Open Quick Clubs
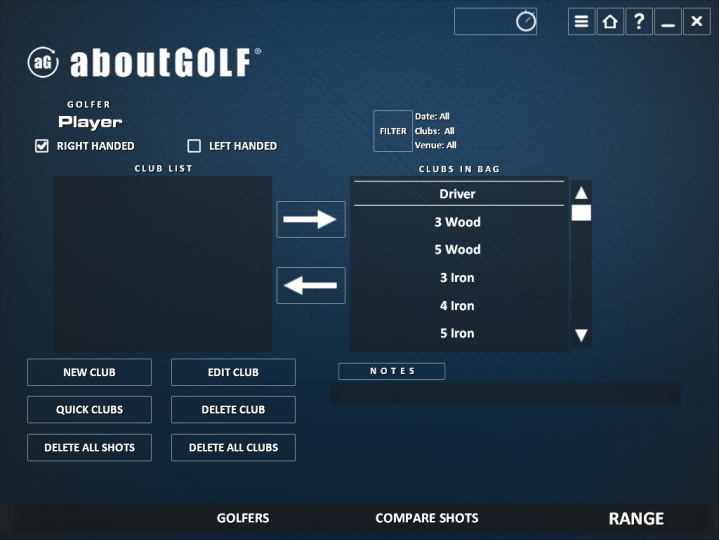This screenshot has height=540, width=719. [89, 409]
